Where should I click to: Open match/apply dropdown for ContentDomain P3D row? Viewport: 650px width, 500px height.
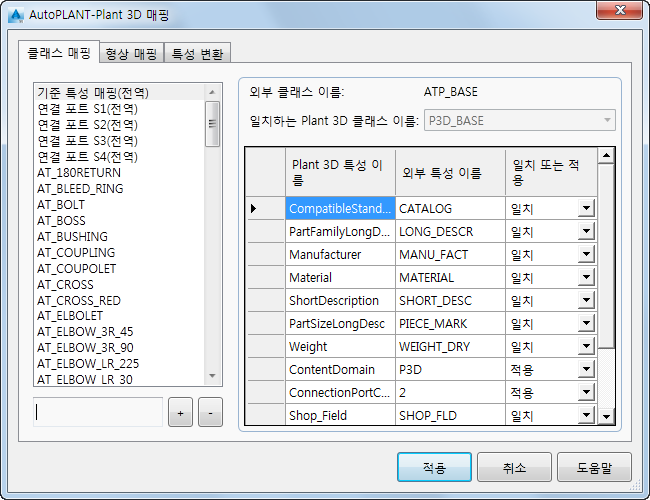(x=586, y=369)
